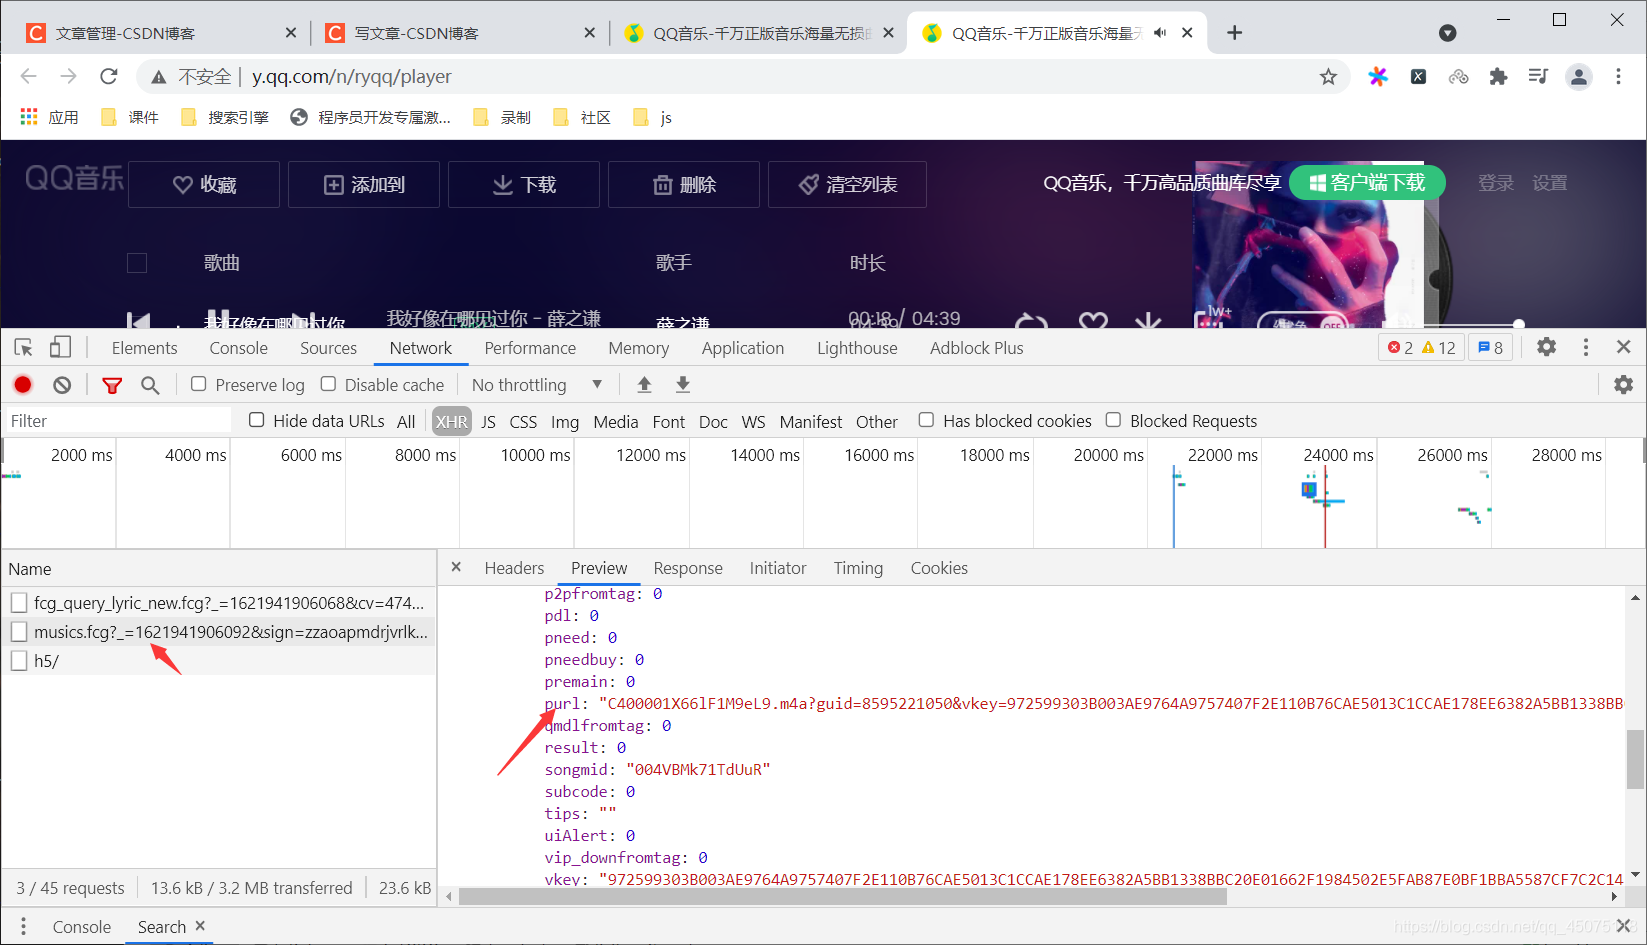Stop recording network log (red circle)
The width and height of the screenshot is (1647, 945).
coord(23,385)
